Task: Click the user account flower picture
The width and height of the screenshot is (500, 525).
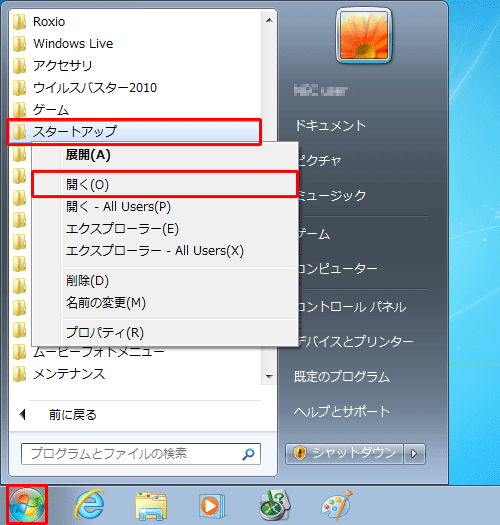Action: [x=364, y=35]
